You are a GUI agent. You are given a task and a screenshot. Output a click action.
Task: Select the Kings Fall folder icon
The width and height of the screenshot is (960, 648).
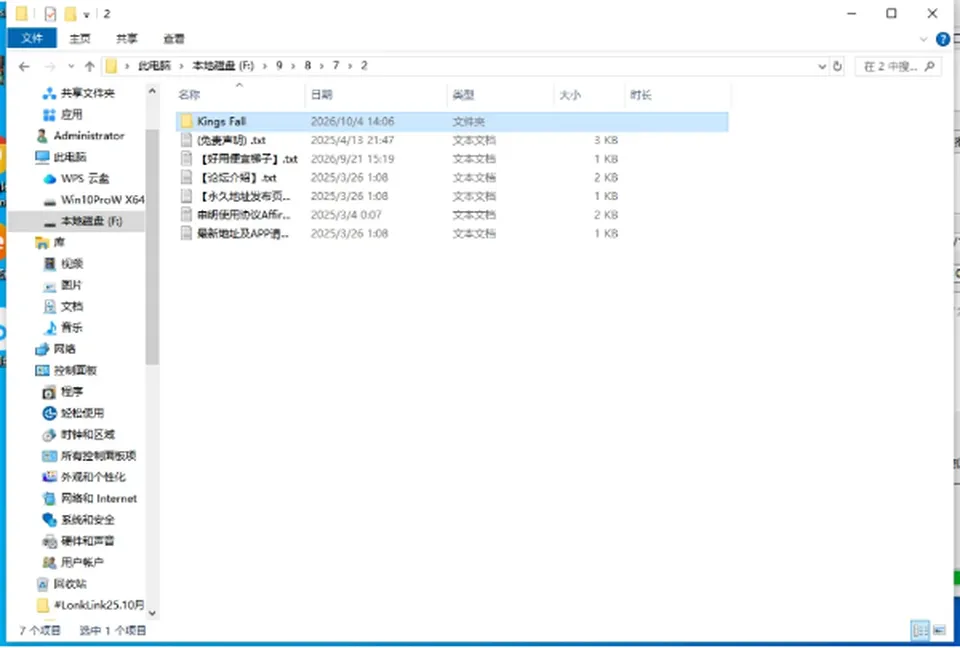(x=187, y=121)
